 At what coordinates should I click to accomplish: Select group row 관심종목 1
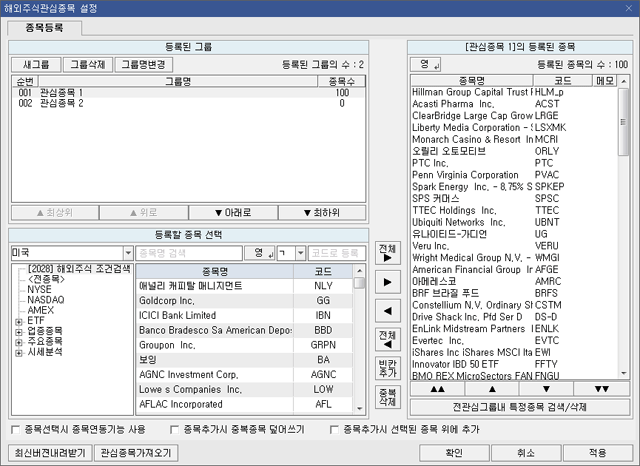click(x=188, y=93)
